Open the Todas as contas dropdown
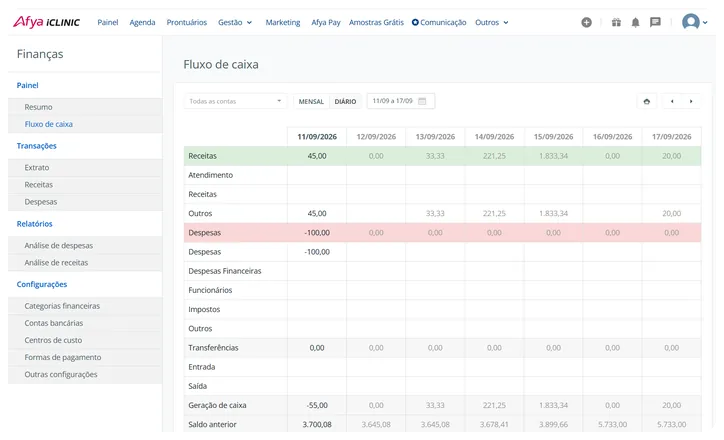This screenshot has width=724, height=440. 235,101
